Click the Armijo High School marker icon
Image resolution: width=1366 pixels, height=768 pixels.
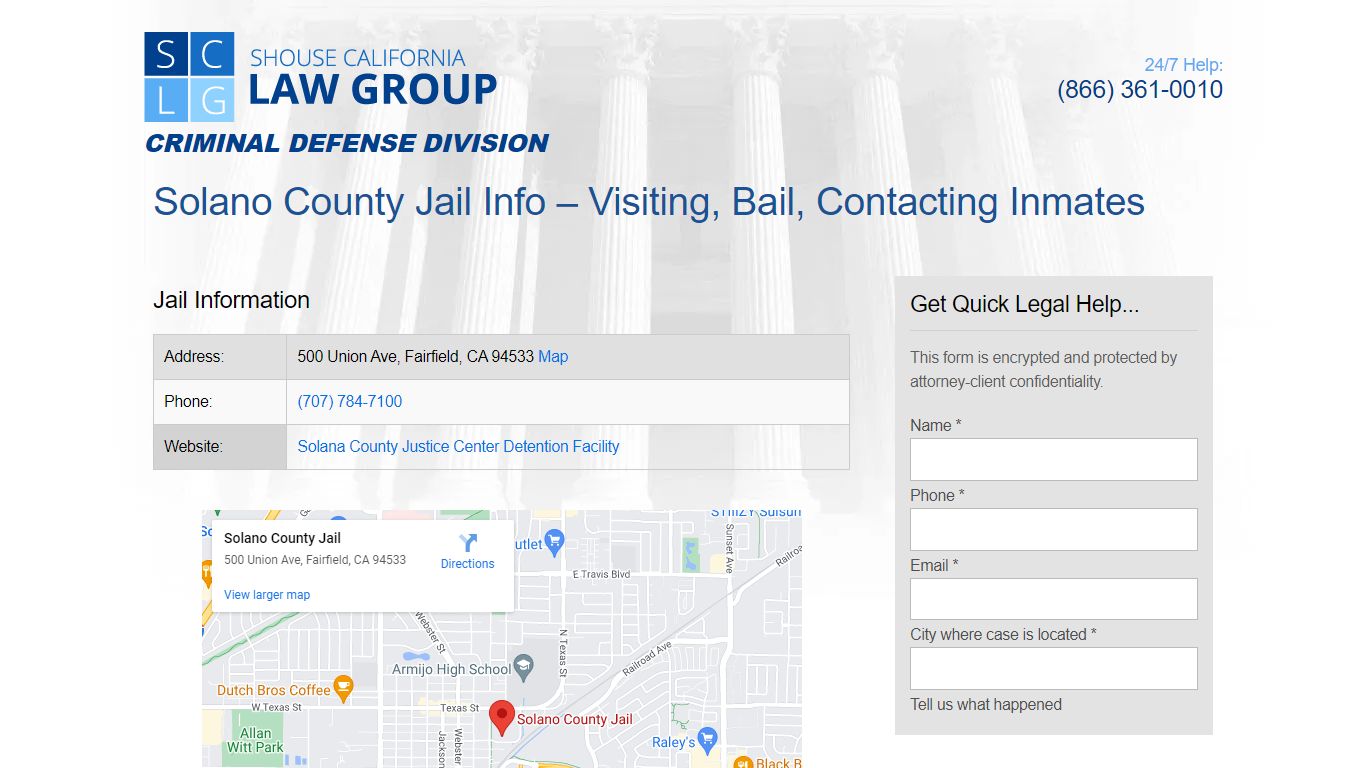[x=524, y=667]
